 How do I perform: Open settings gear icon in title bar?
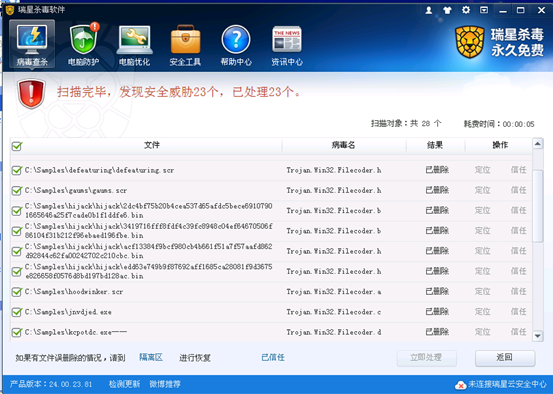point(466,10)
